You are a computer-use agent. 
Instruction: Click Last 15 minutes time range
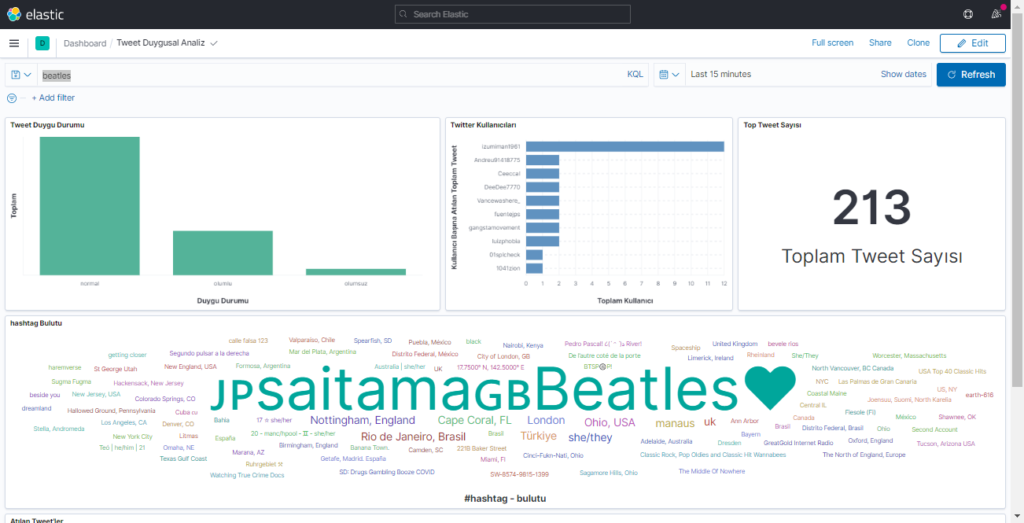click(x=720, y=74)
